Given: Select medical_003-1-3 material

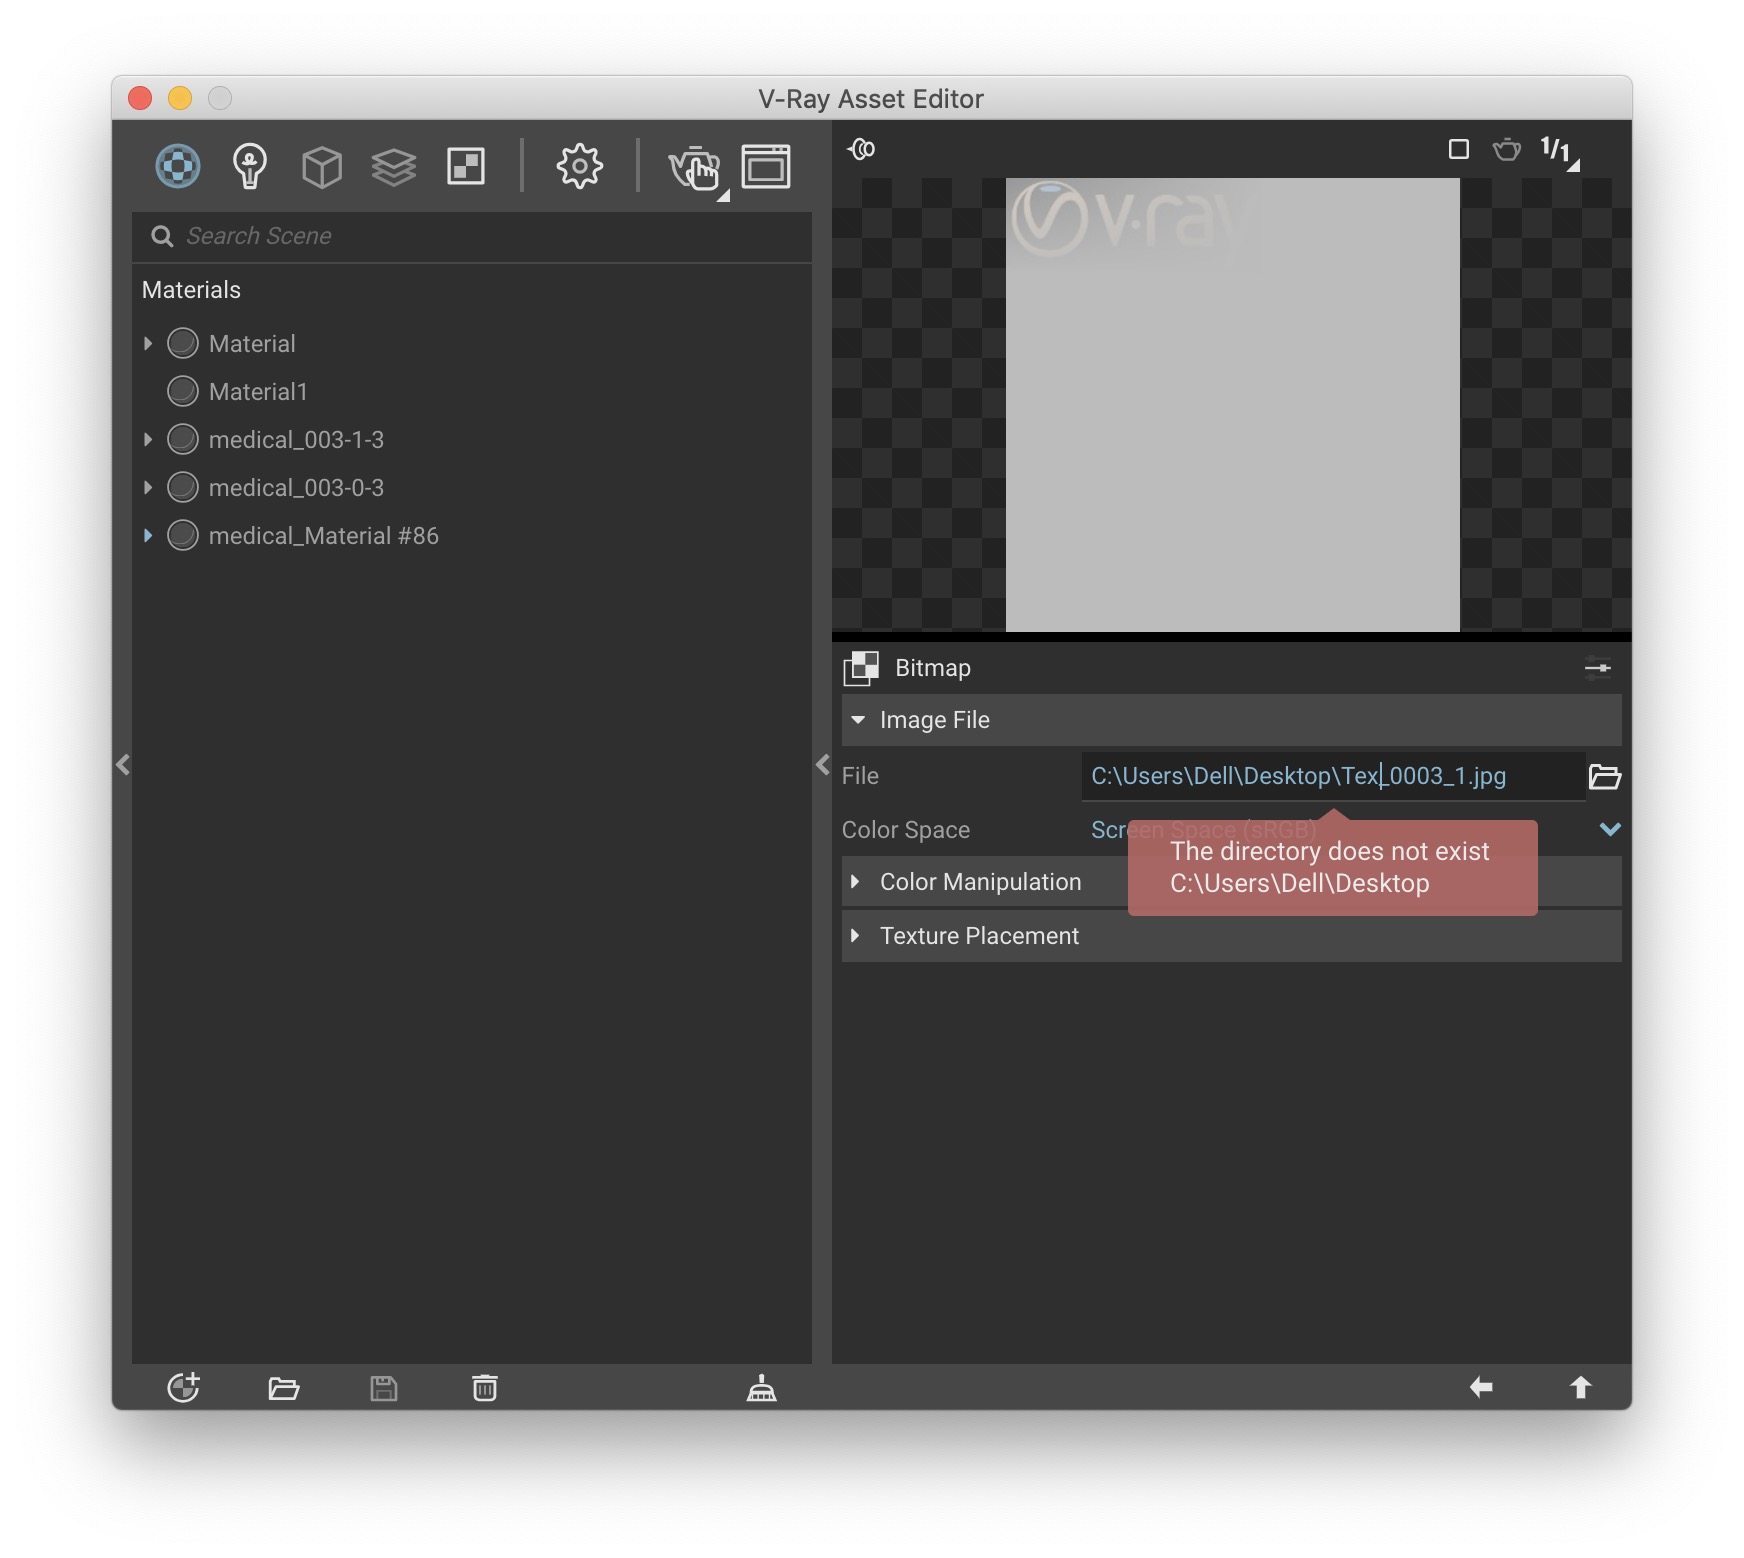Looking at the screenshot, I should pos(296,440).
